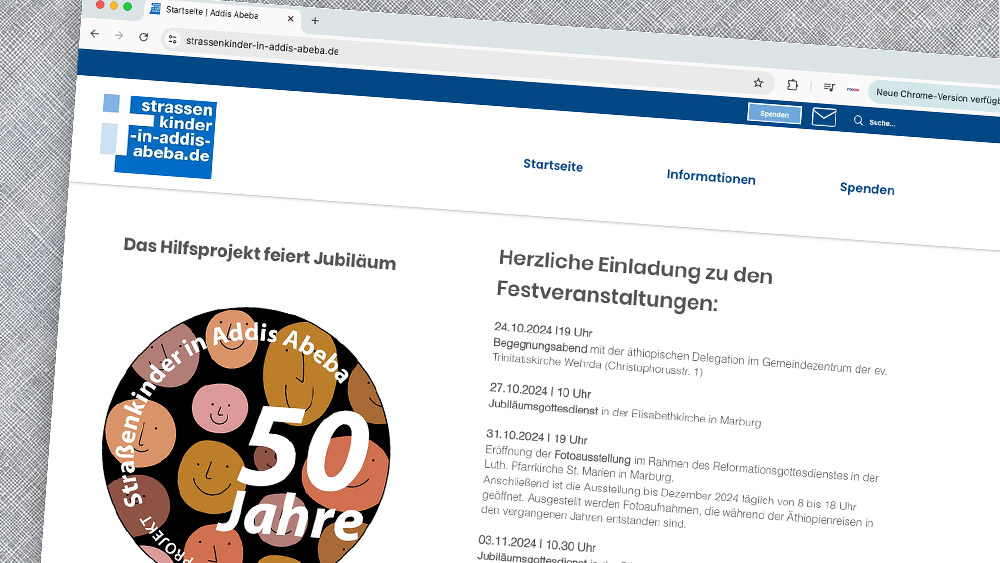The image size is (1000, 563).
Task: Click the macOS green fullscreen button
Action: pos(128,6)
